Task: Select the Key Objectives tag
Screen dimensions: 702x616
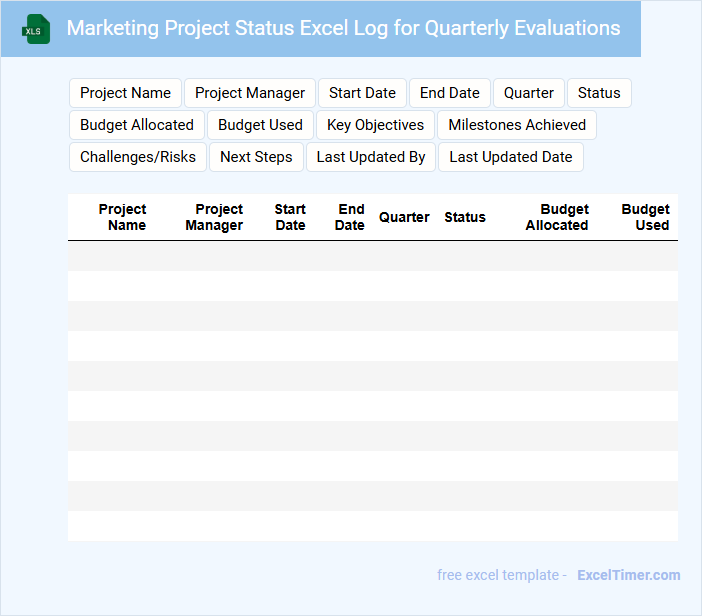Action: (x=375, y=125)
